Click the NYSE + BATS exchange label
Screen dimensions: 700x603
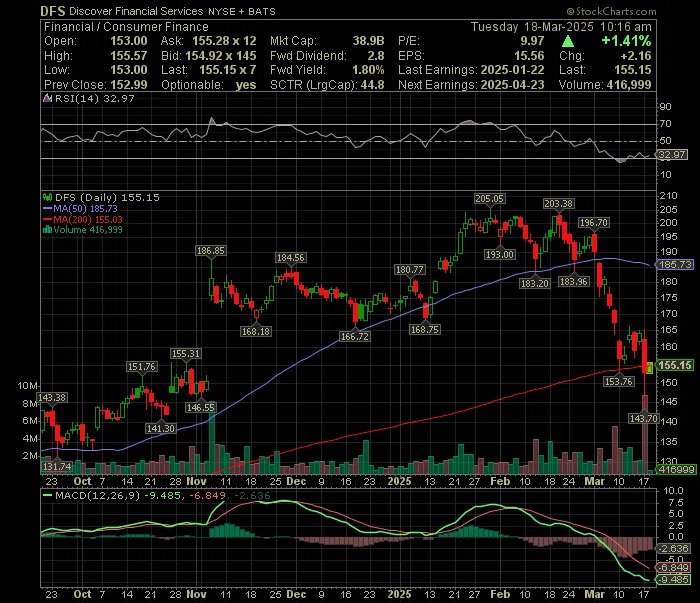pos(242,12)
